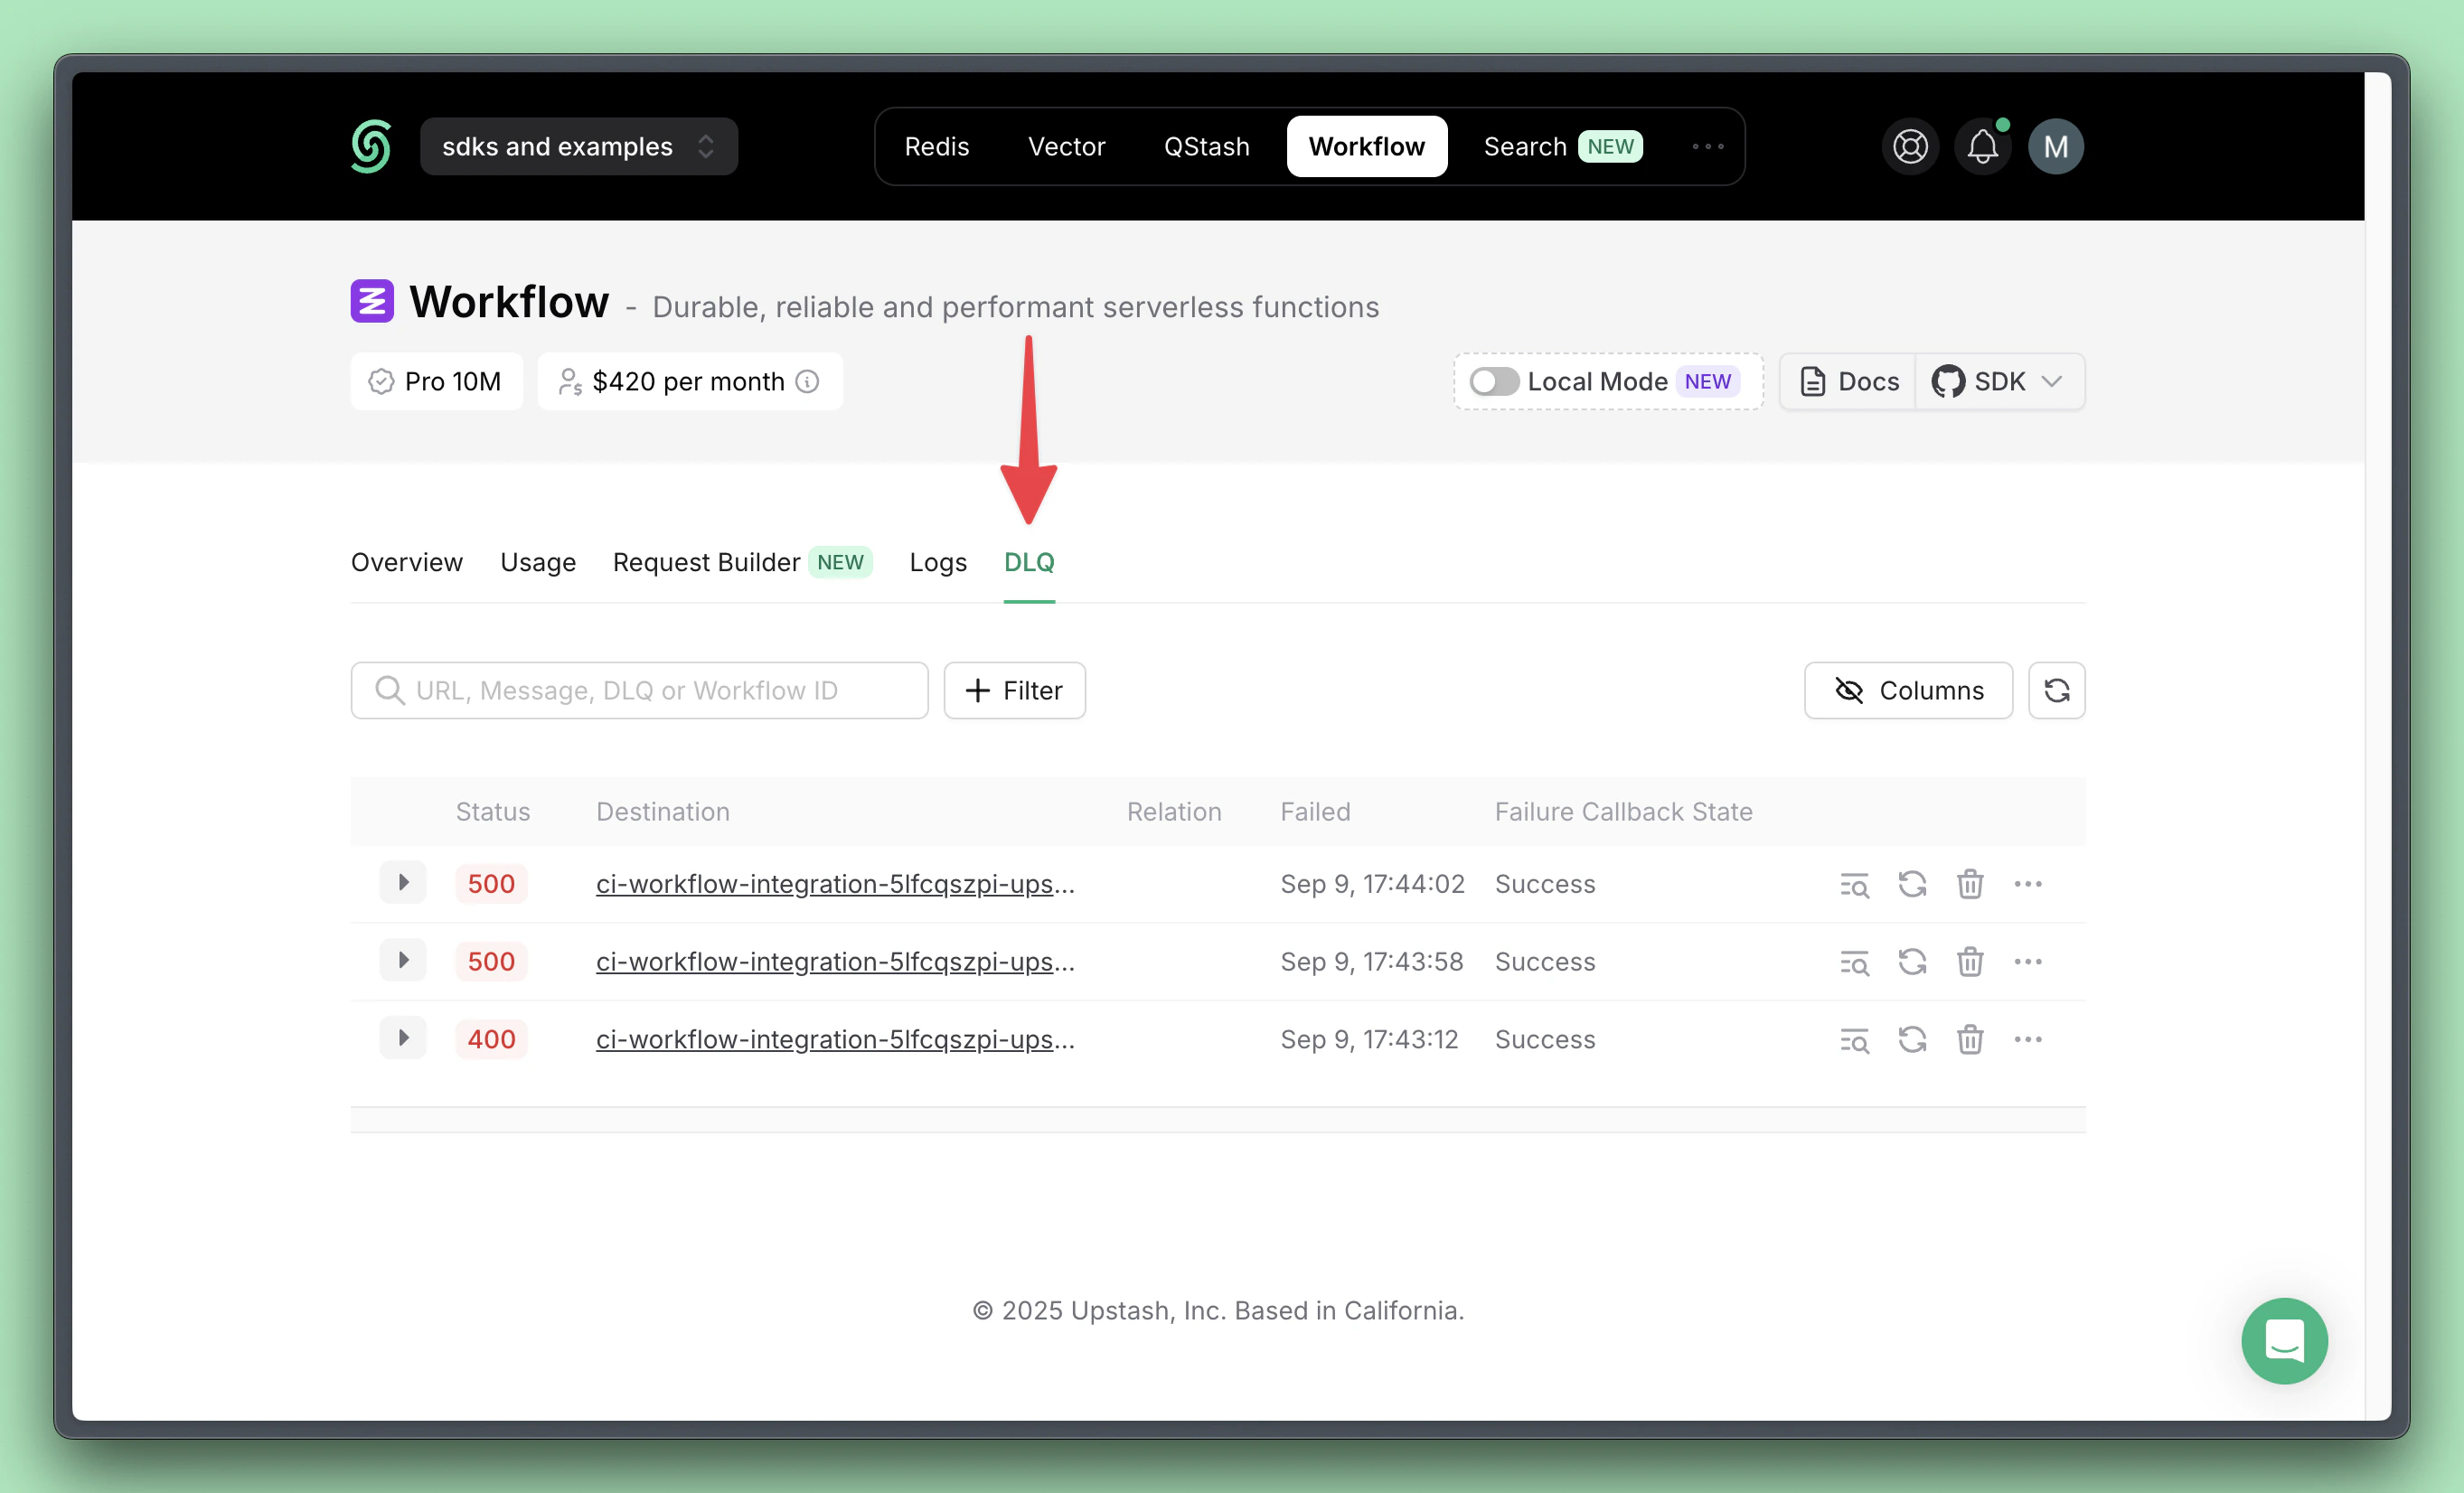Open the notifications bell
The image size is (2464, 1493).
[1982, 147]
